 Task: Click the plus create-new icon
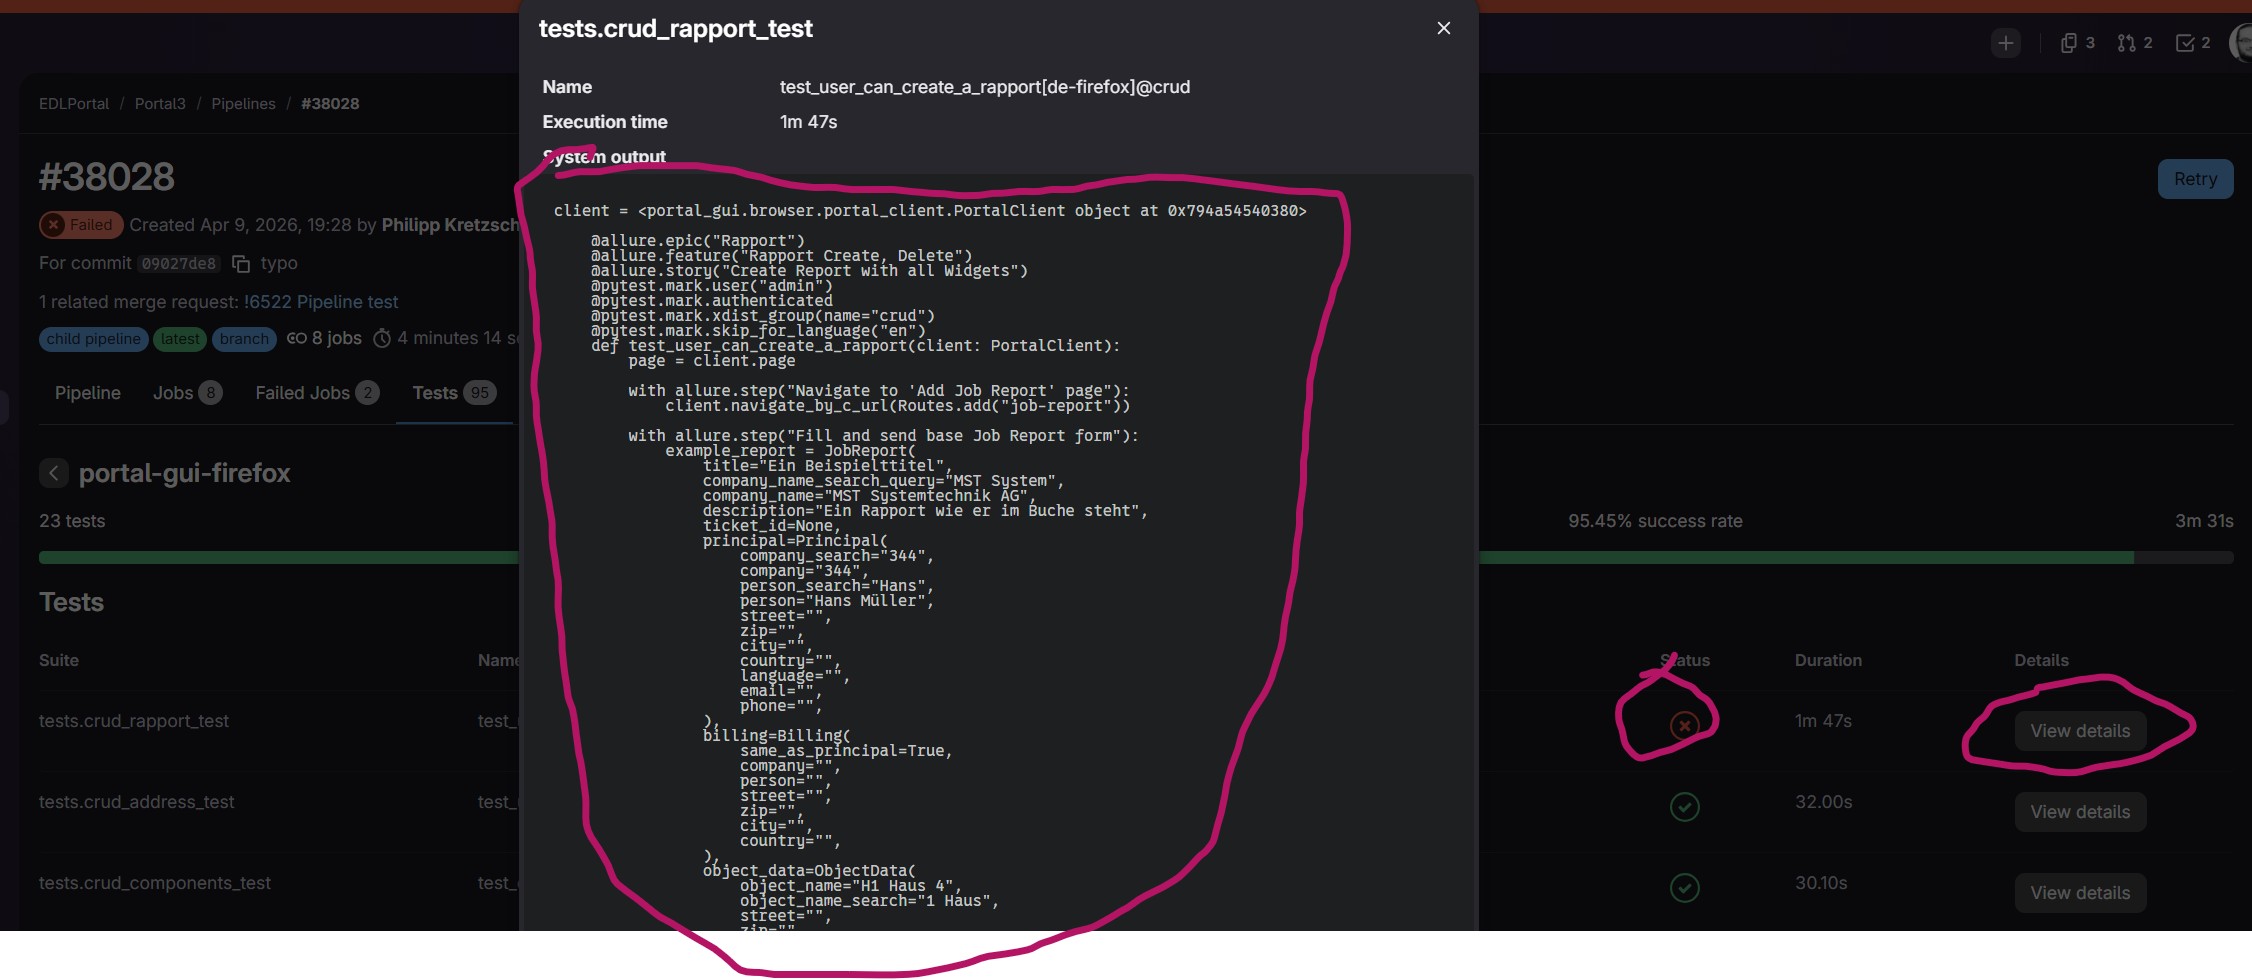pos(2005,43)
